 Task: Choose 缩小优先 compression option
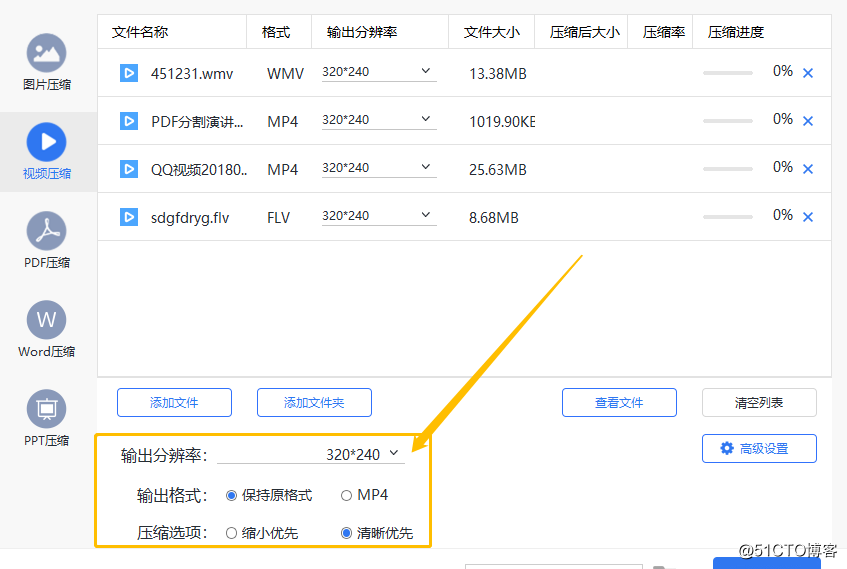coord(231,533)
